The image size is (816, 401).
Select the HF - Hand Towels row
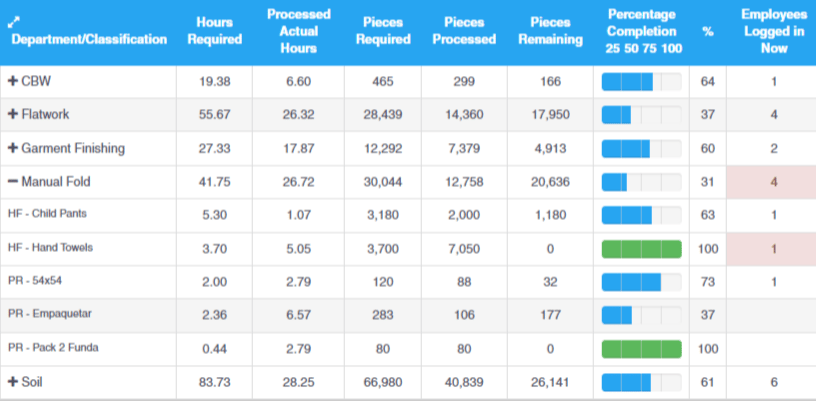click(60, 248)
